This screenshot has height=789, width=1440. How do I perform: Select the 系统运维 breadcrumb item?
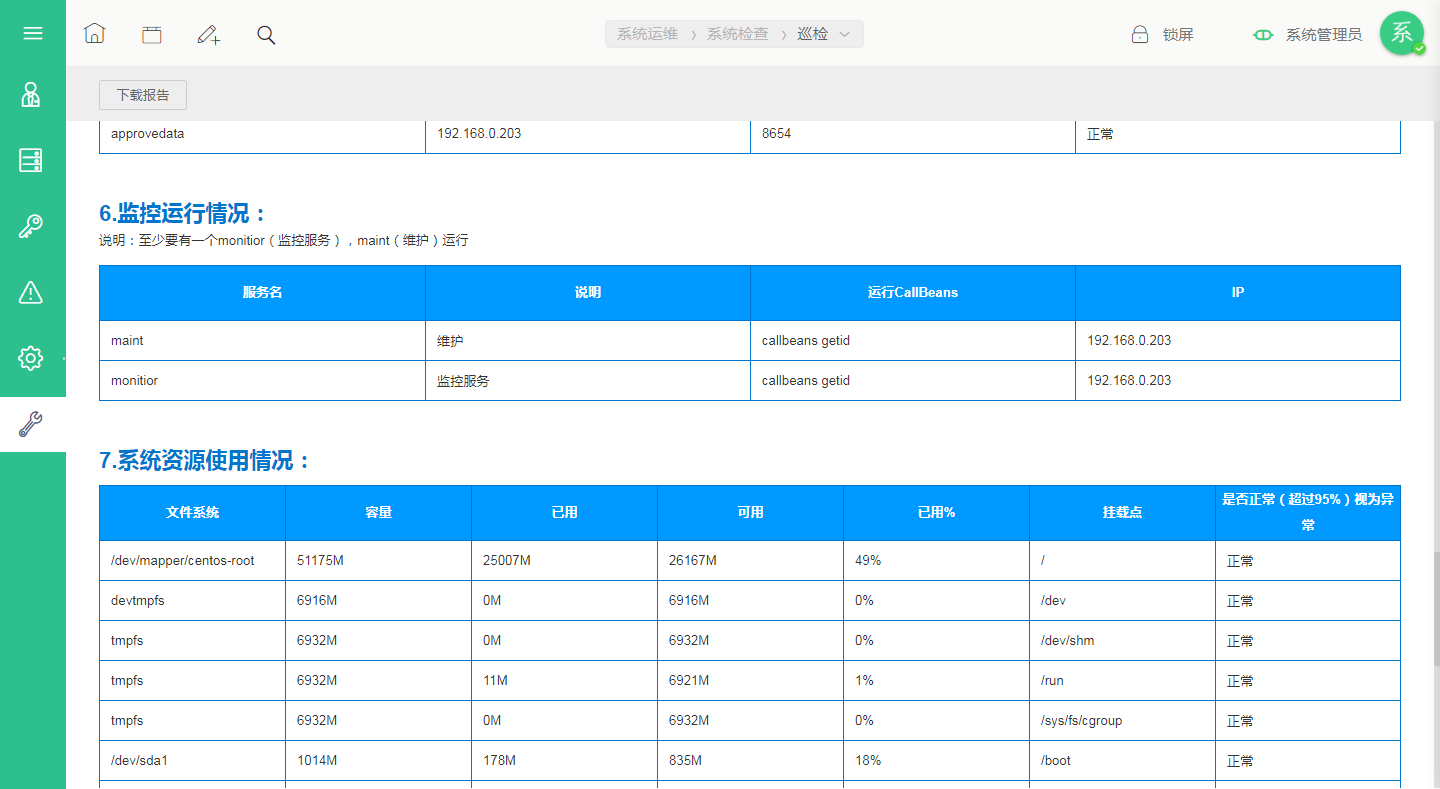pos(647,34)
